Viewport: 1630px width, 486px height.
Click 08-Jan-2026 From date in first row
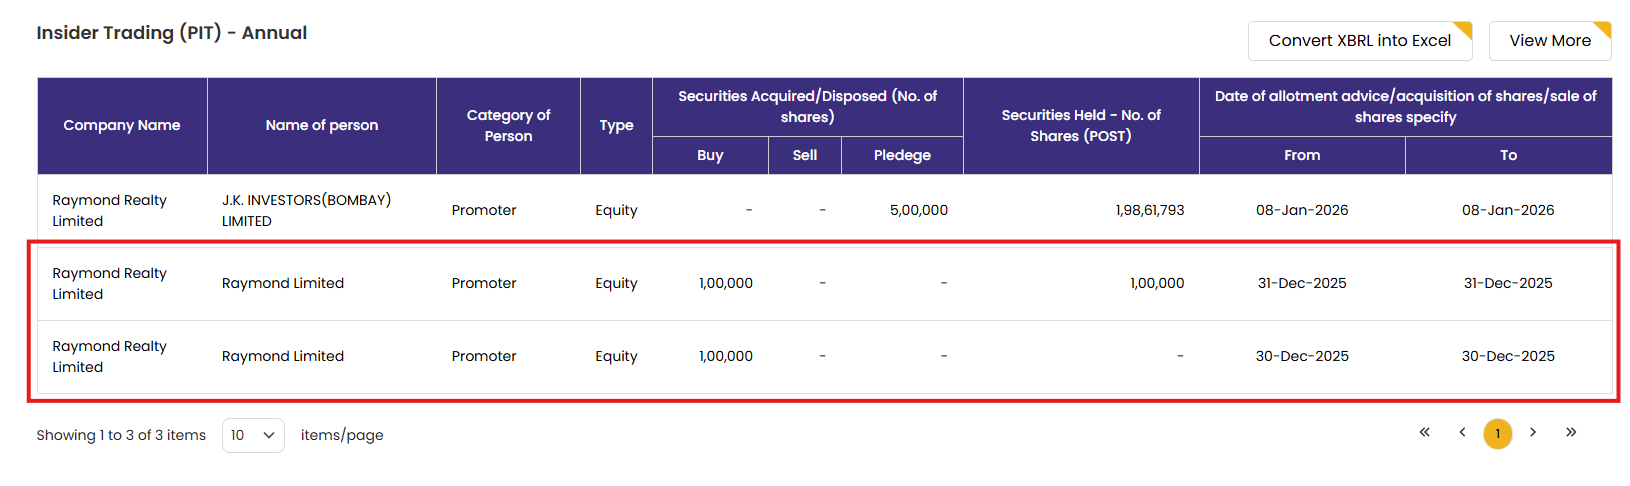click(x=1302, y=210)
